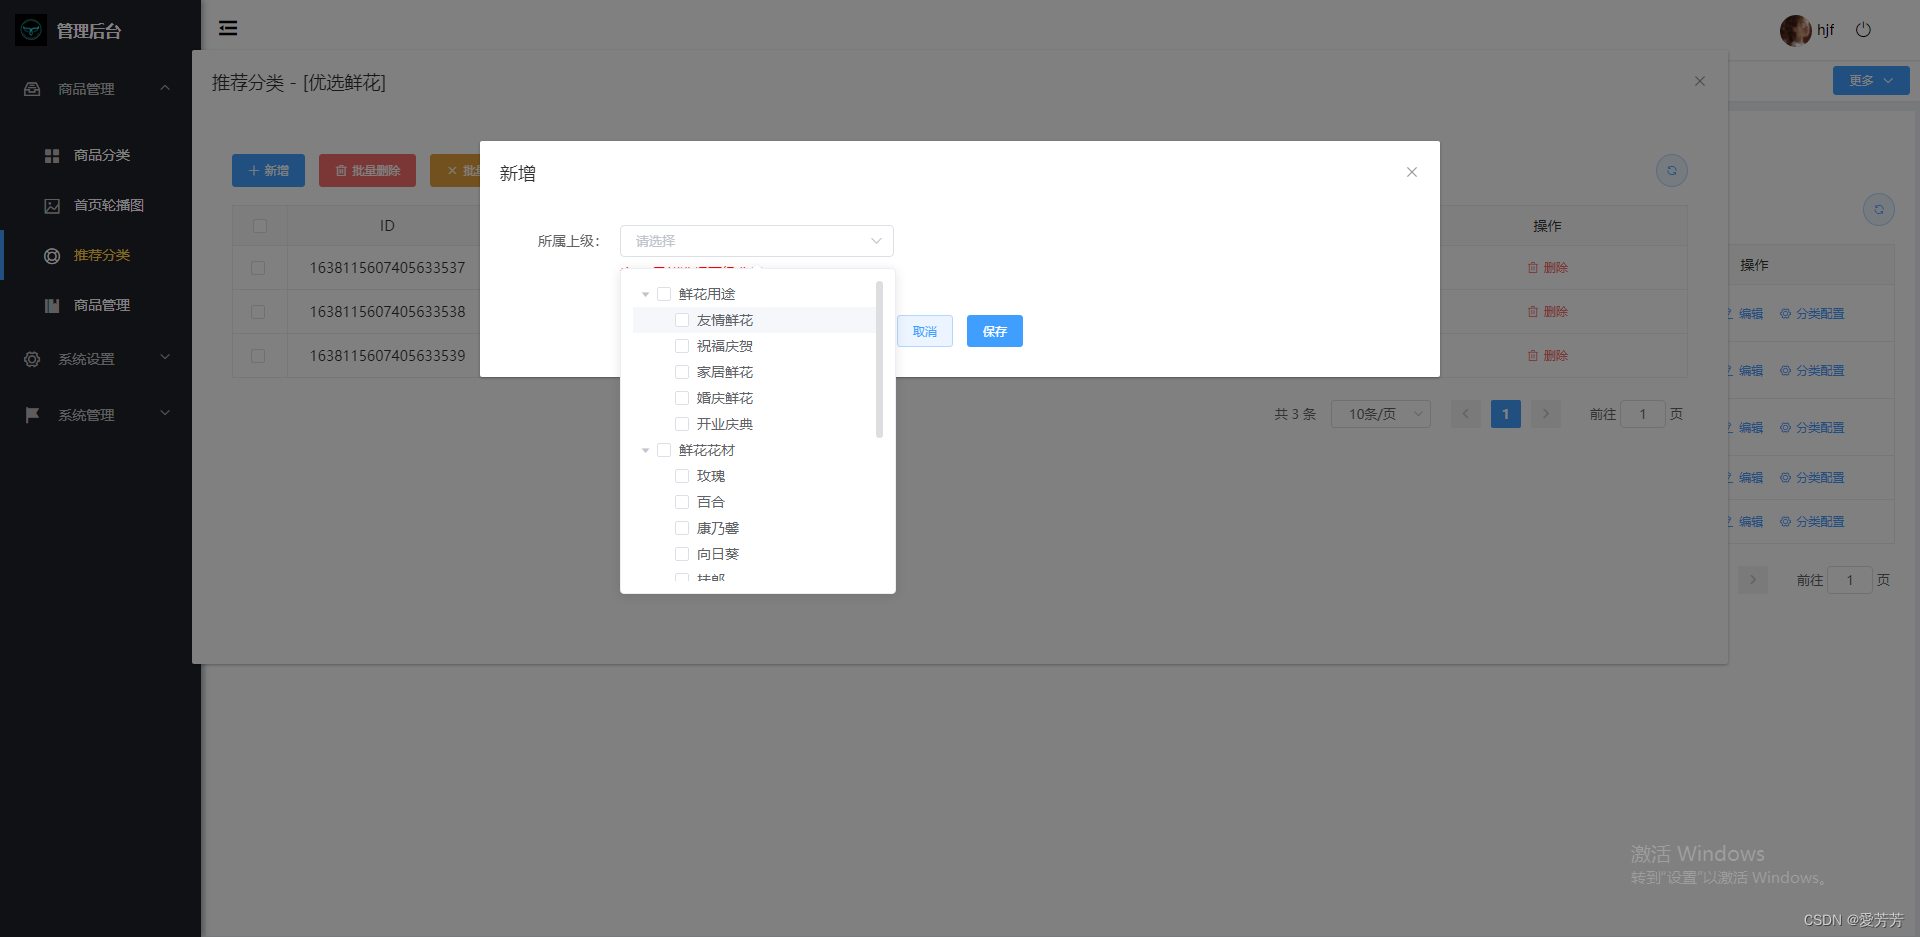
Task: Click the trash icon for row 1638115607405633538
Action: pyautogui.click(x=1533, y=312)
